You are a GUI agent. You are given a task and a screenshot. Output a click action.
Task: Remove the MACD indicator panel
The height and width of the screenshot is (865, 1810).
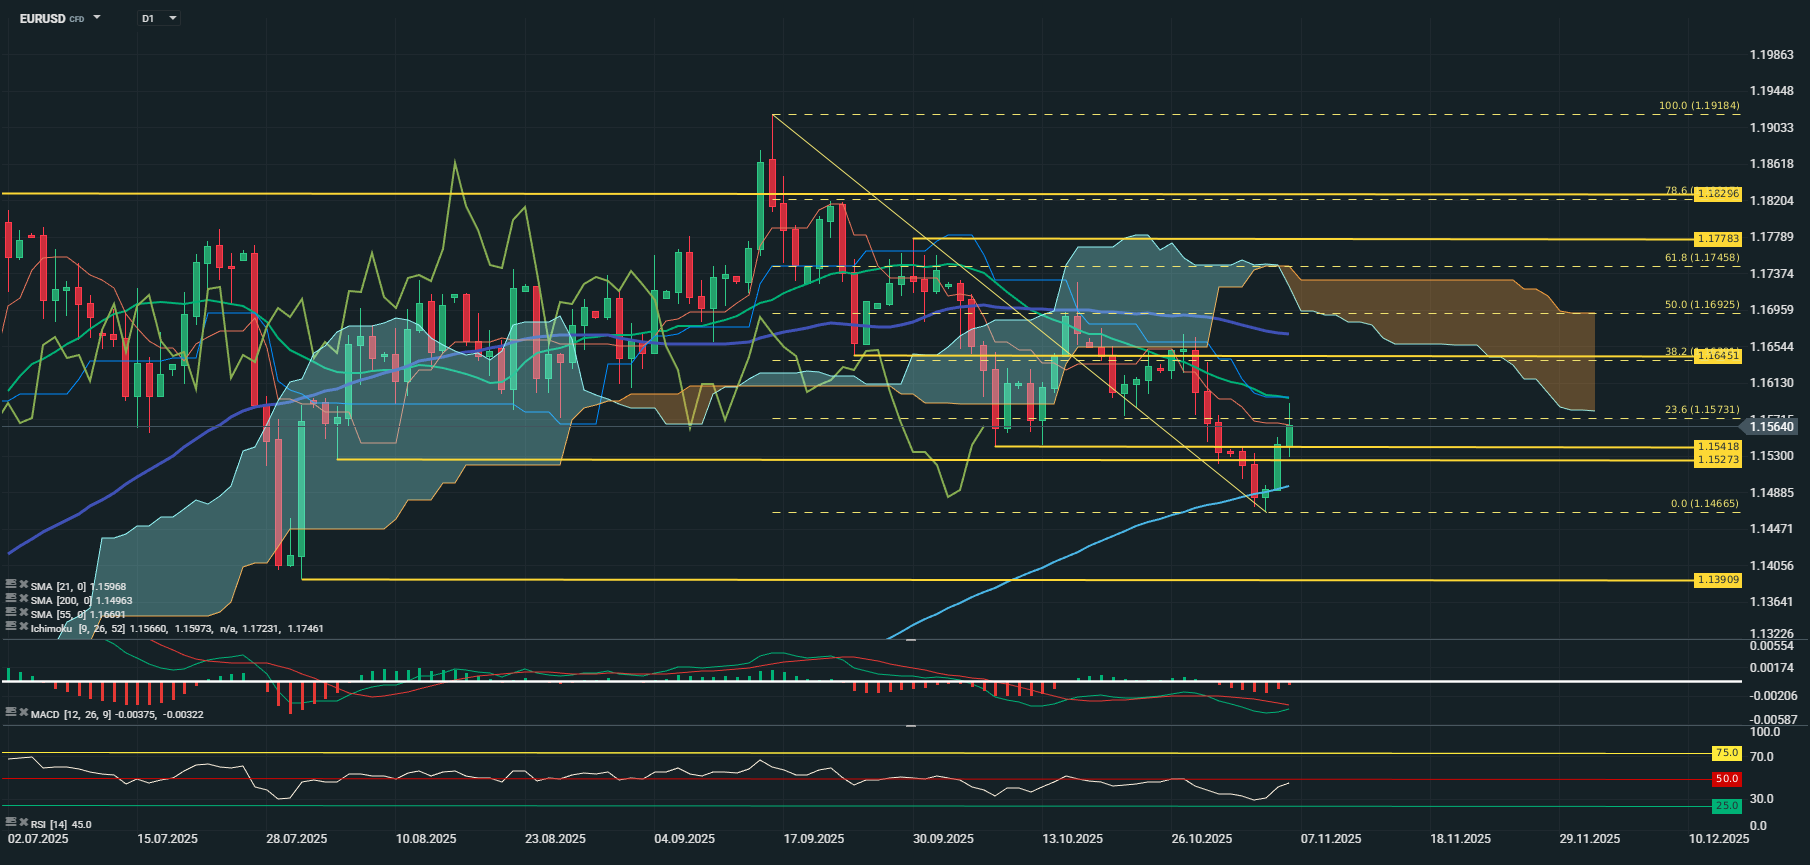[23, 712]
